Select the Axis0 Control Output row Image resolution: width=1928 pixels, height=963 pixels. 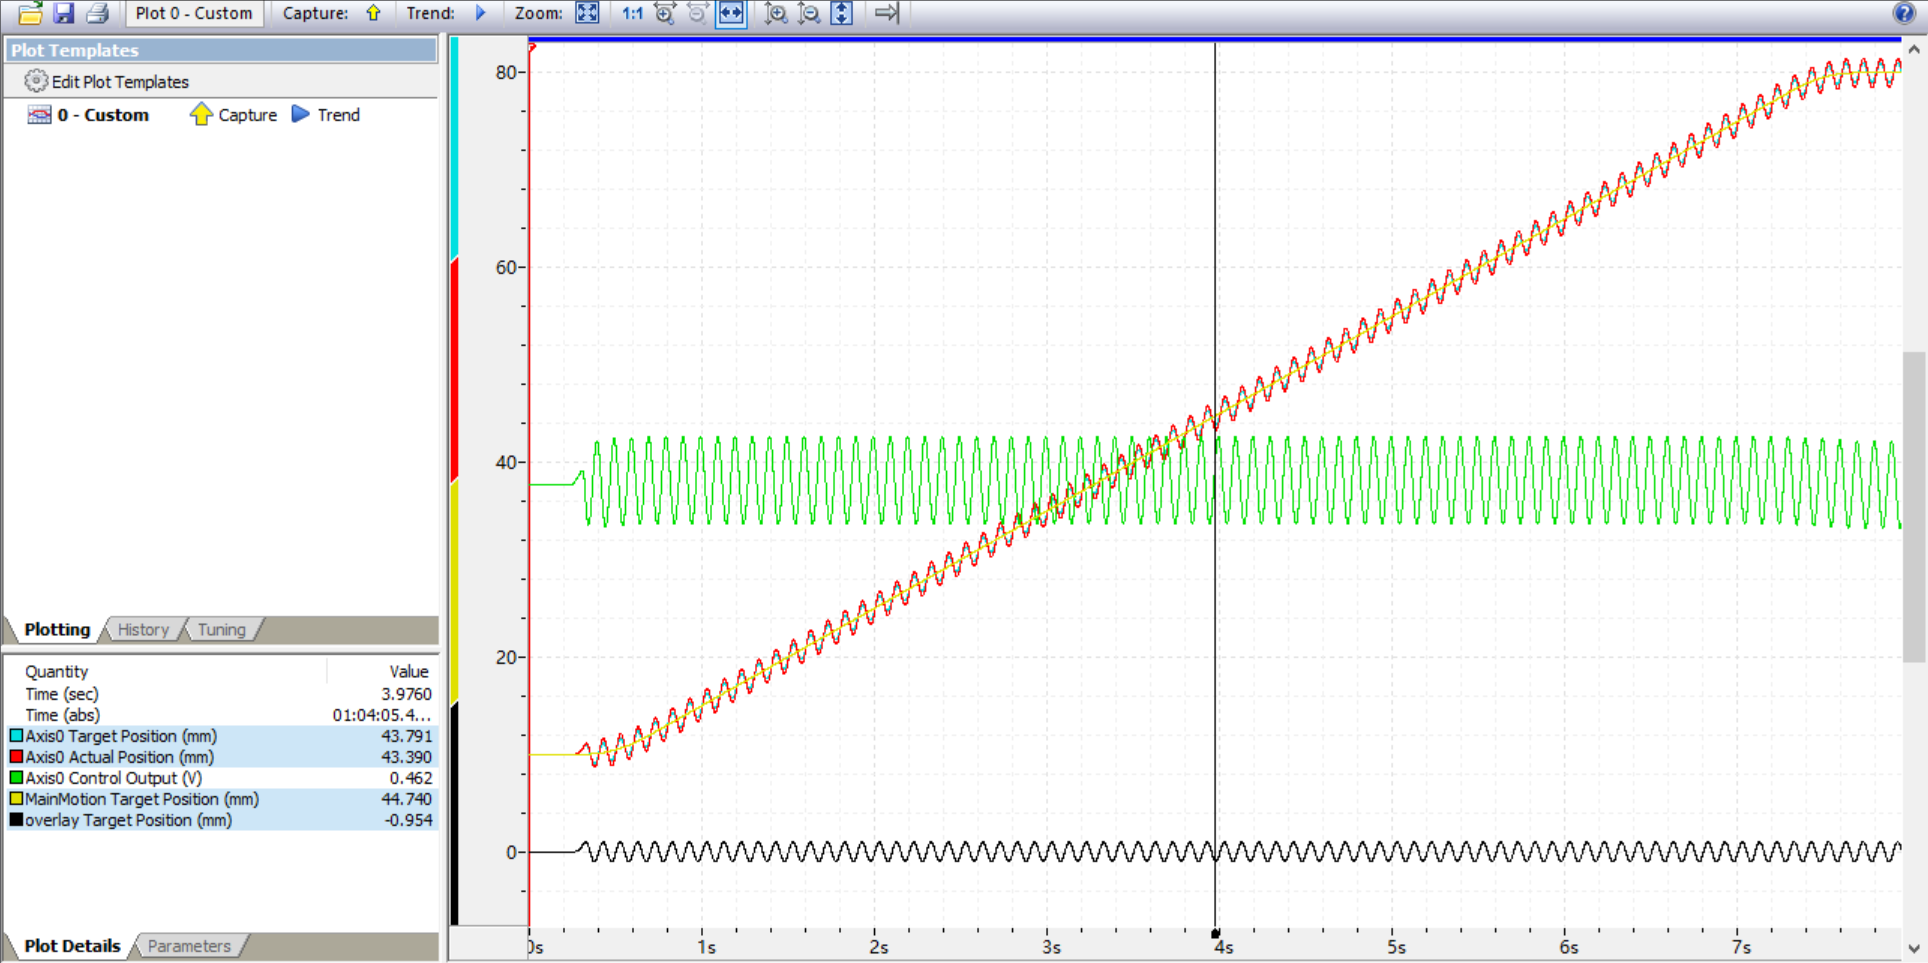[221, 778]
